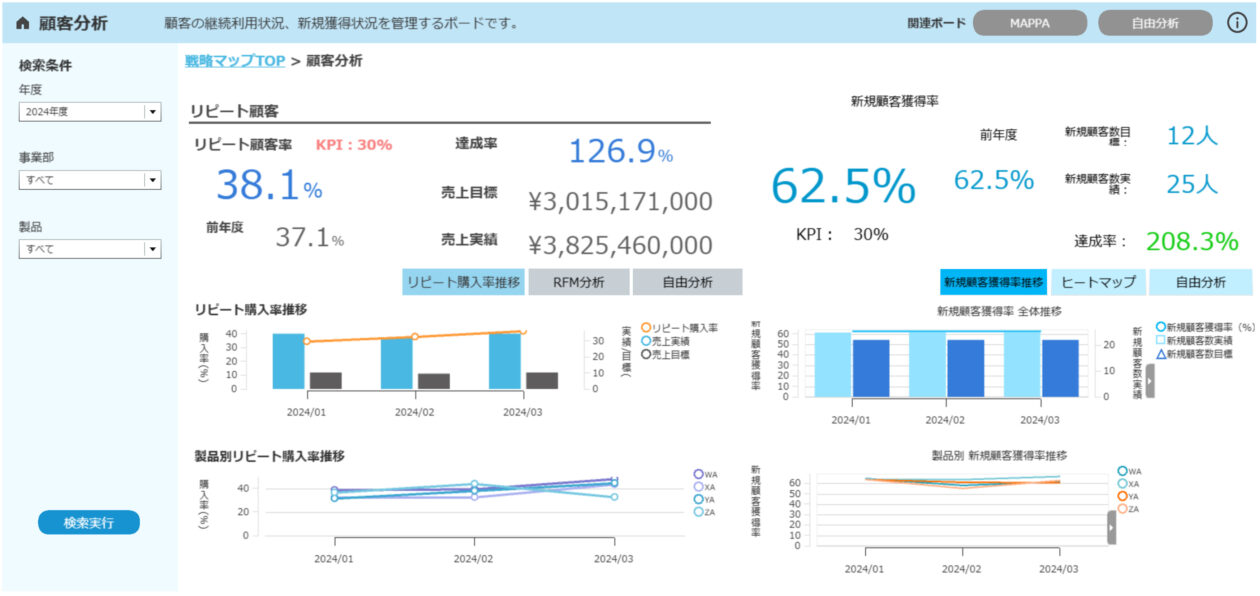Switch to the RFM分析 tab

point(579,282)
